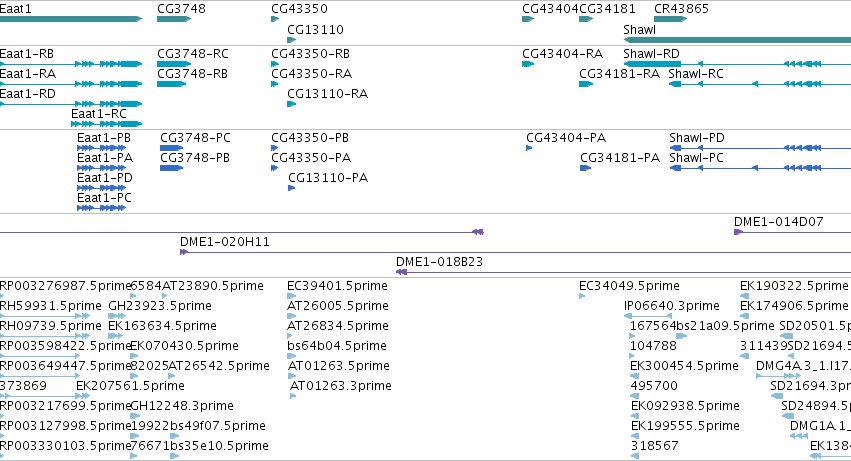The image size is (851, 461).
Task: Click the Shawl gene bar
Action: coord(737,40)
